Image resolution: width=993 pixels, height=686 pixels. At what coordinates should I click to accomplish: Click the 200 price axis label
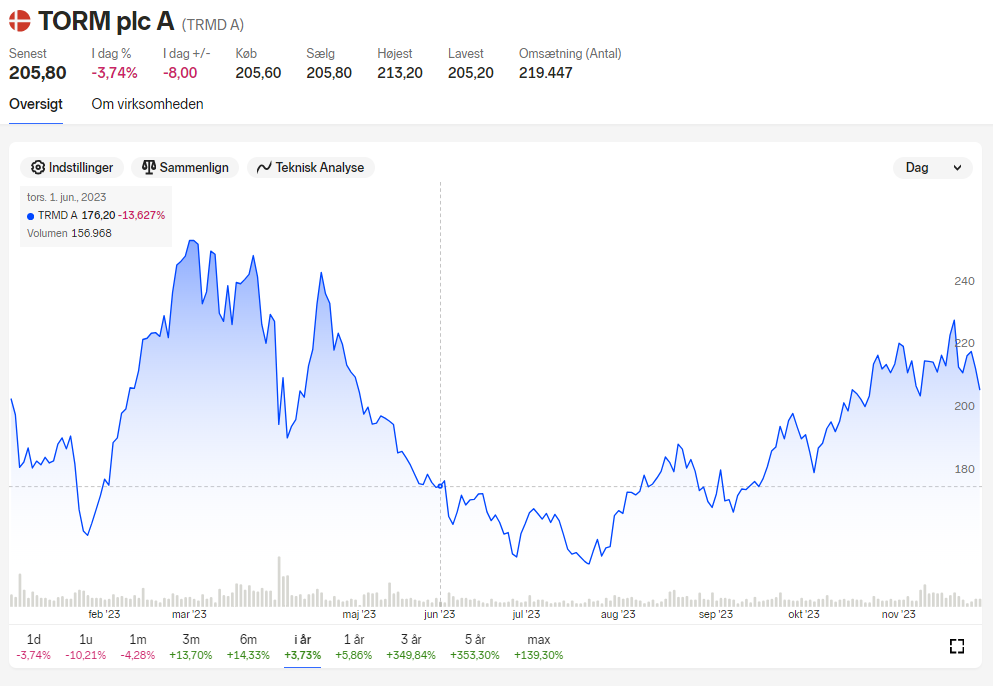(x=965, y=406)
